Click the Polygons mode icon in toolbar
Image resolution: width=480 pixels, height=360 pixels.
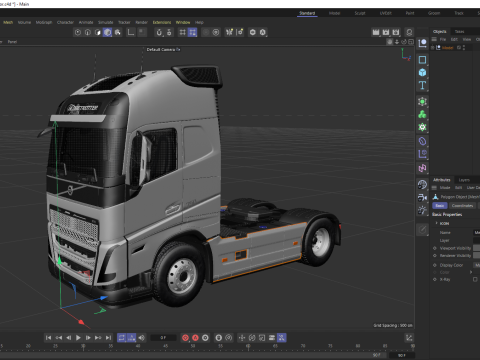[98, 32]
